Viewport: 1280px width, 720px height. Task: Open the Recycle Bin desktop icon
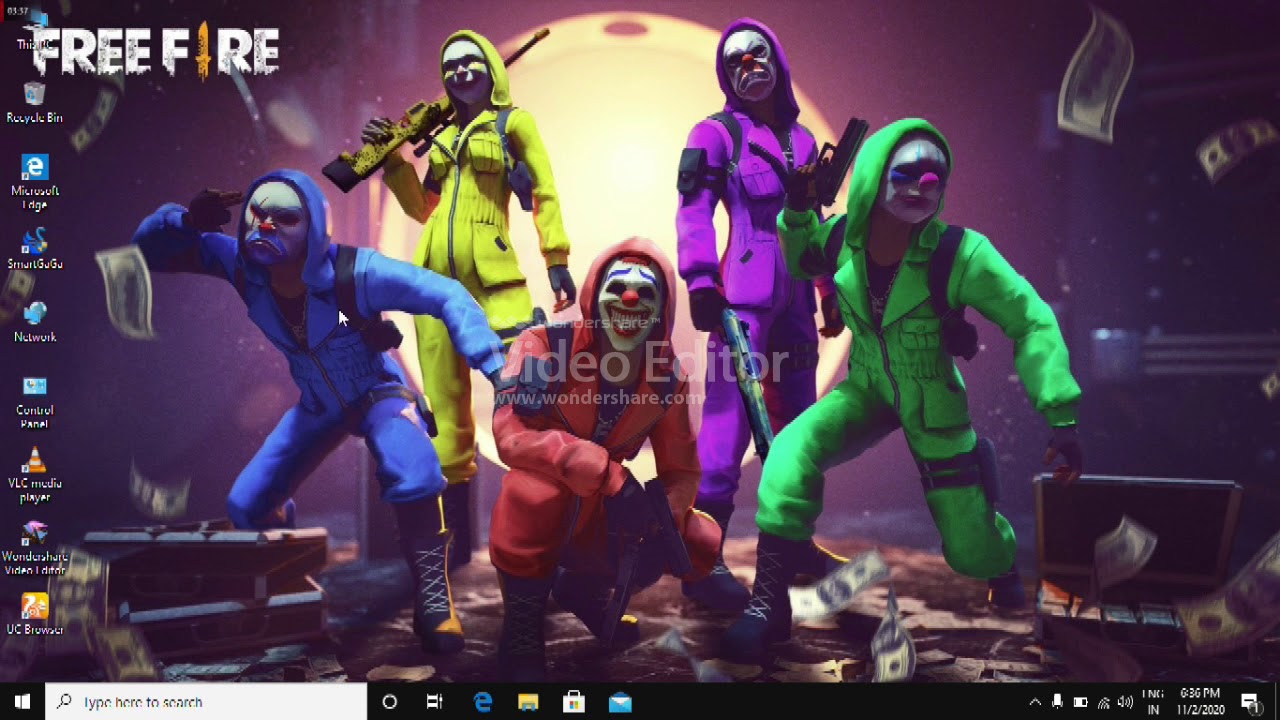pos(34,103)
